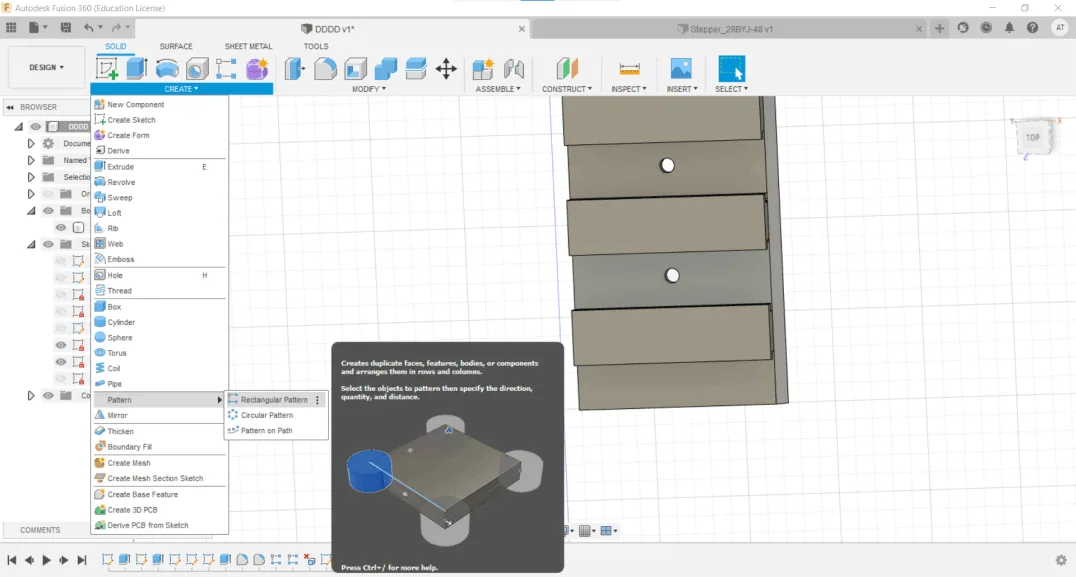
Task: Click the New Component assemble icon
Action: (483, 69)
